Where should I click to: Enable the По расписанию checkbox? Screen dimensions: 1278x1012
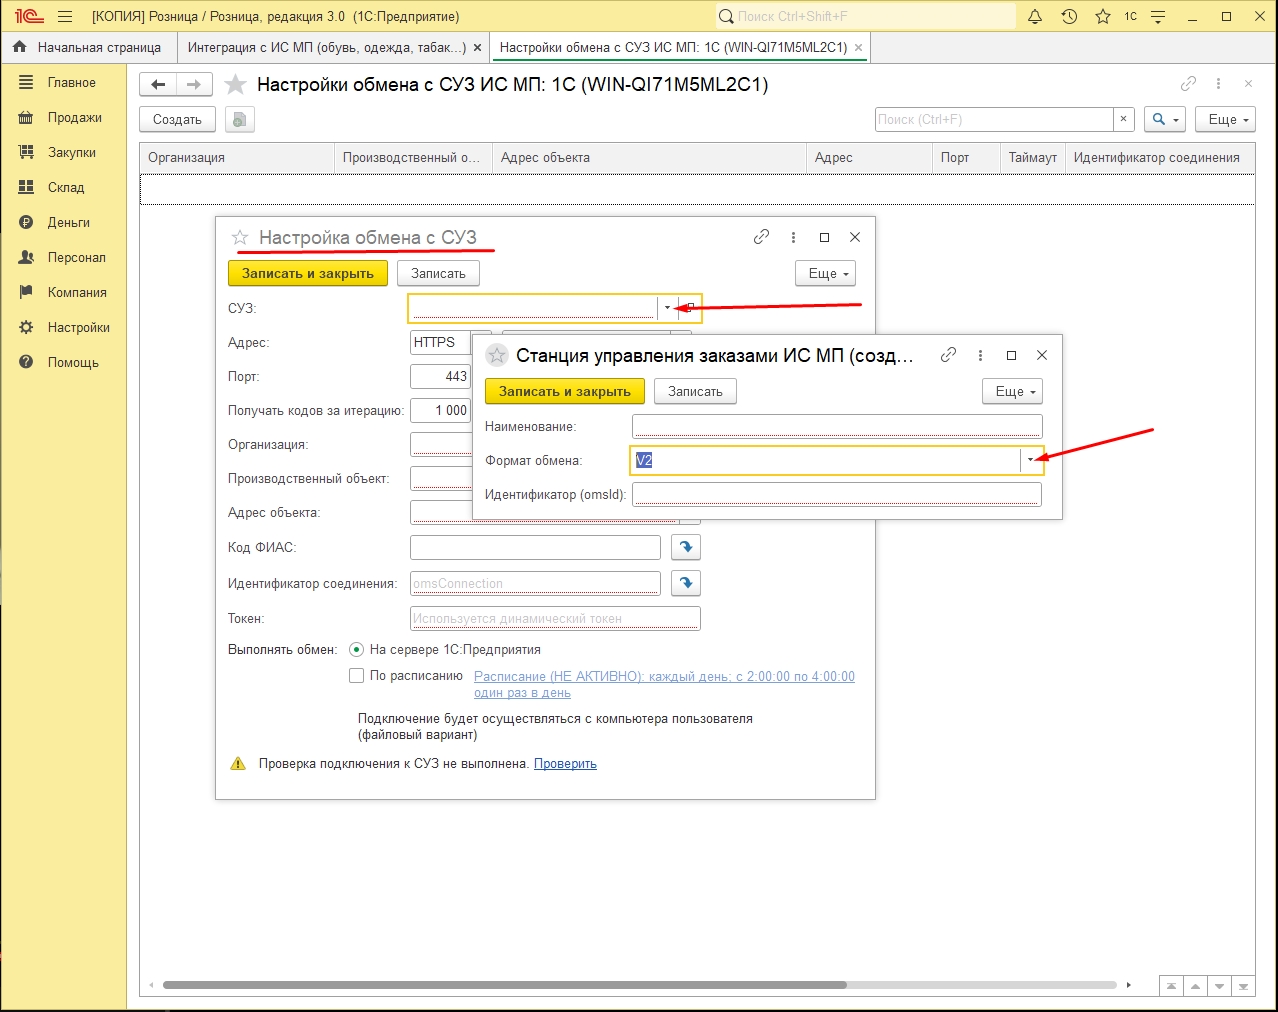[x=356, y=675]
